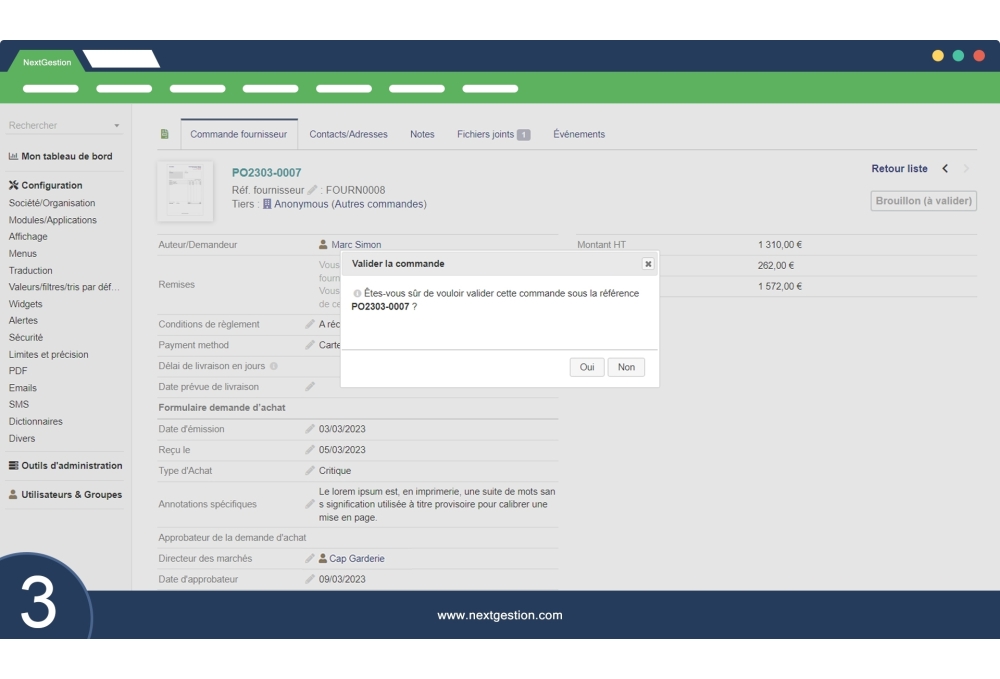Click the Configuration wrench icon in the sidebar

click(x=12, y=185)
